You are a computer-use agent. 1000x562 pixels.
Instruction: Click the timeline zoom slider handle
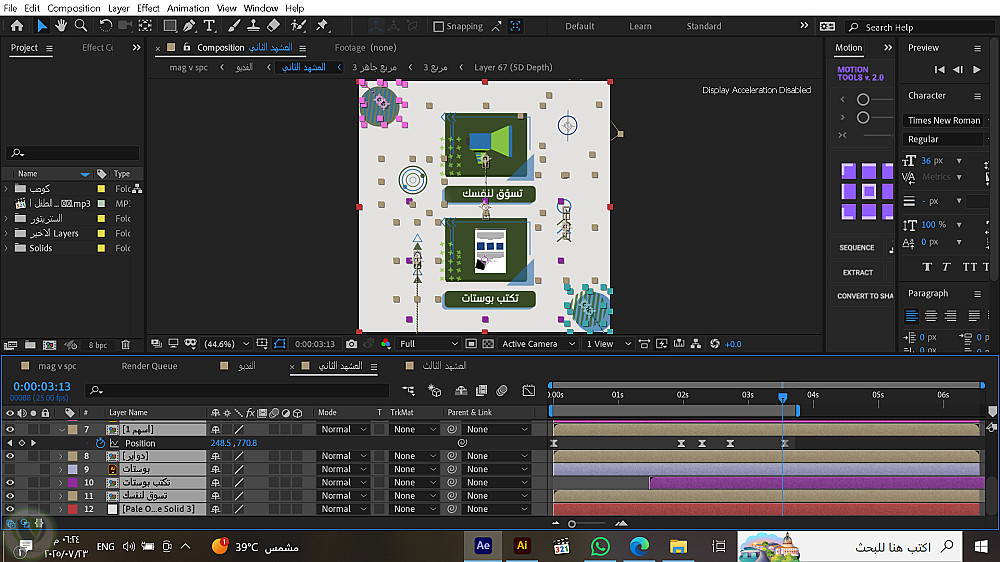tap(572, 523)
